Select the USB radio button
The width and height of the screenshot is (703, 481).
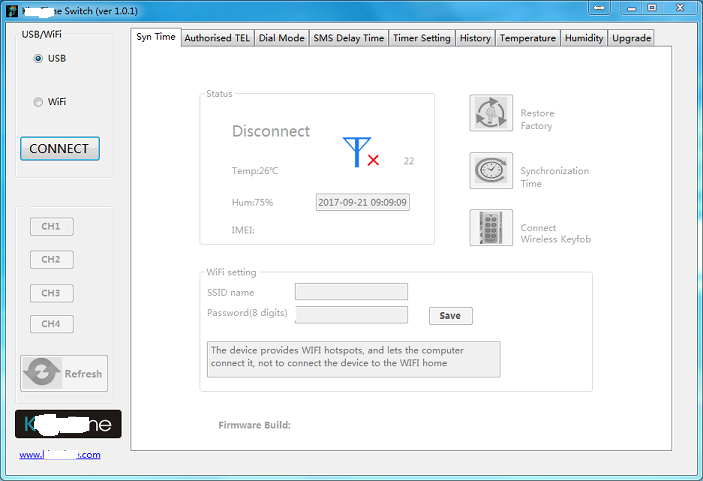click(39, 58)
